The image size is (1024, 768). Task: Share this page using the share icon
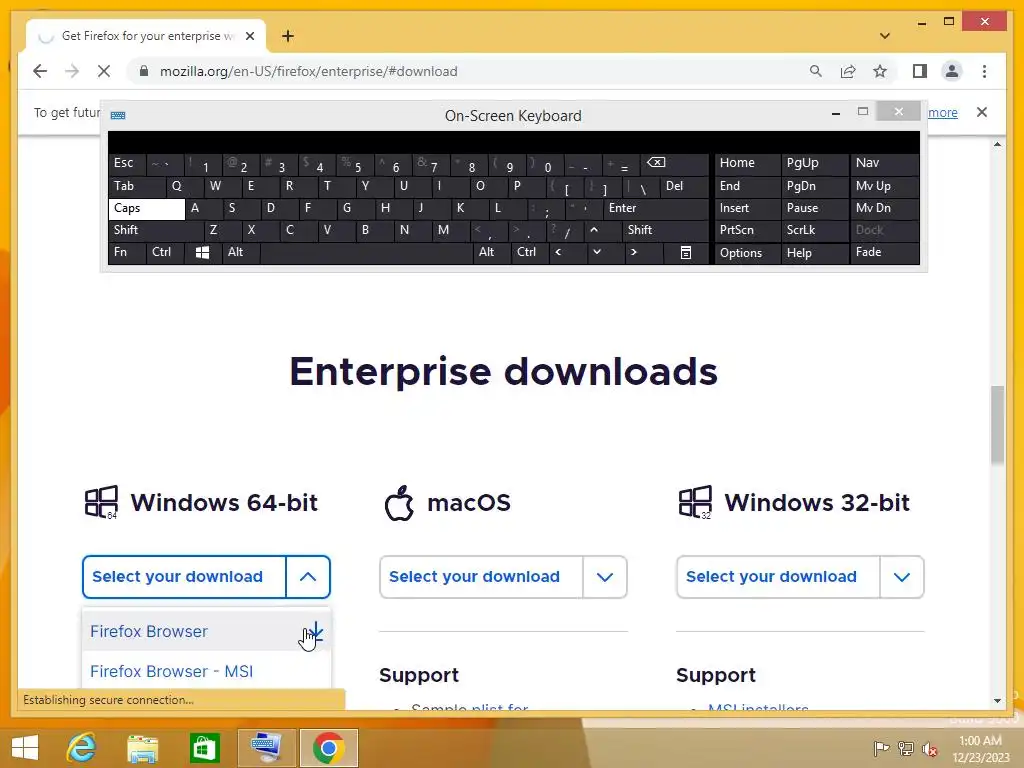[x=848, y=71]
